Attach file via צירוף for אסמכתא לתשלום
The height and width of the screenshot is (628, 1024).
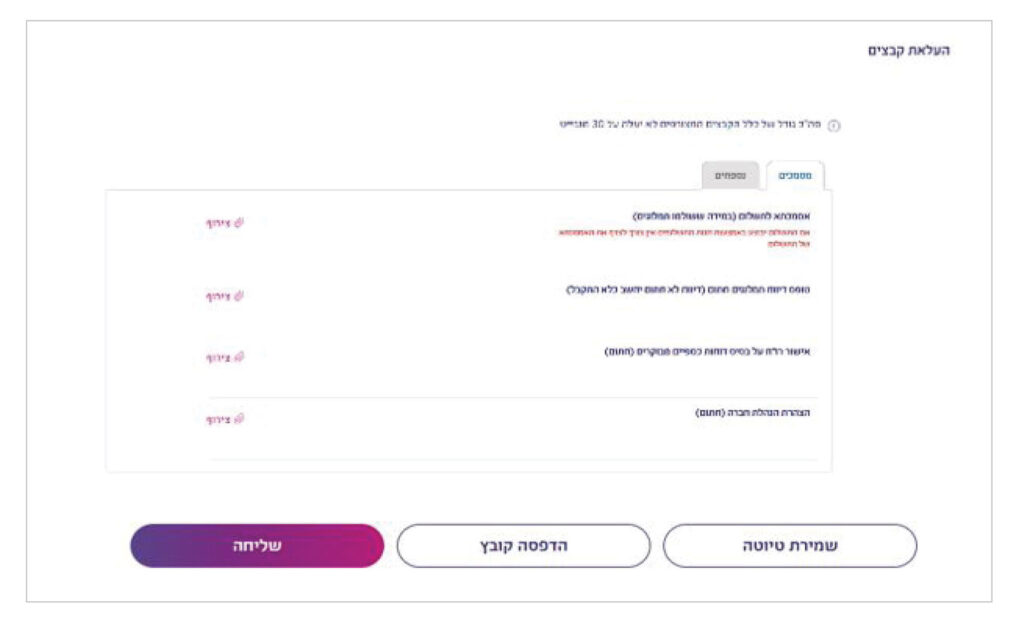[x=218, y=223]
